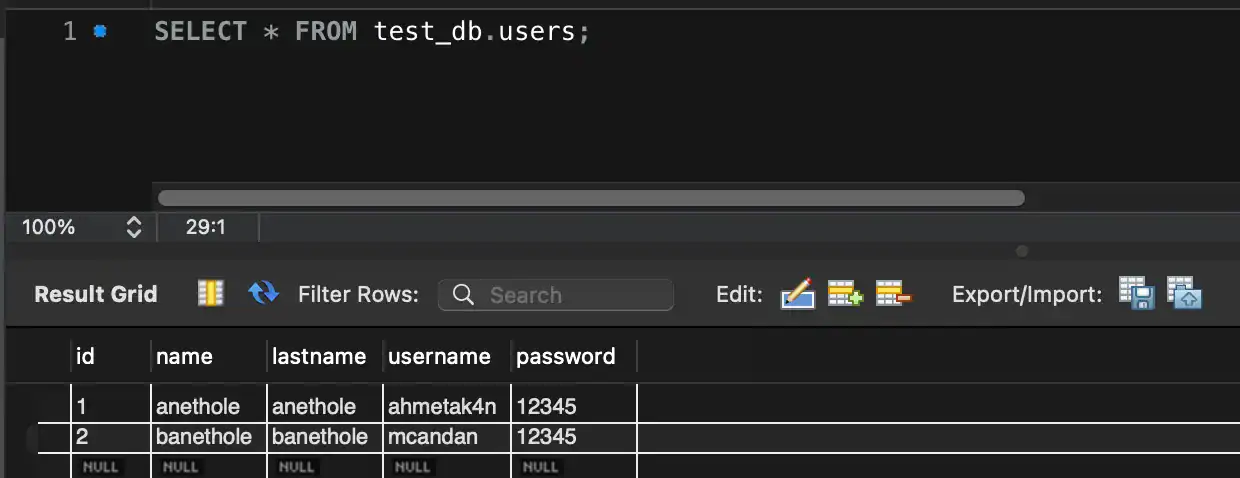Screen dimensions: 1240x478
Task: Click the Result Grid label
Action: (96, 294)
